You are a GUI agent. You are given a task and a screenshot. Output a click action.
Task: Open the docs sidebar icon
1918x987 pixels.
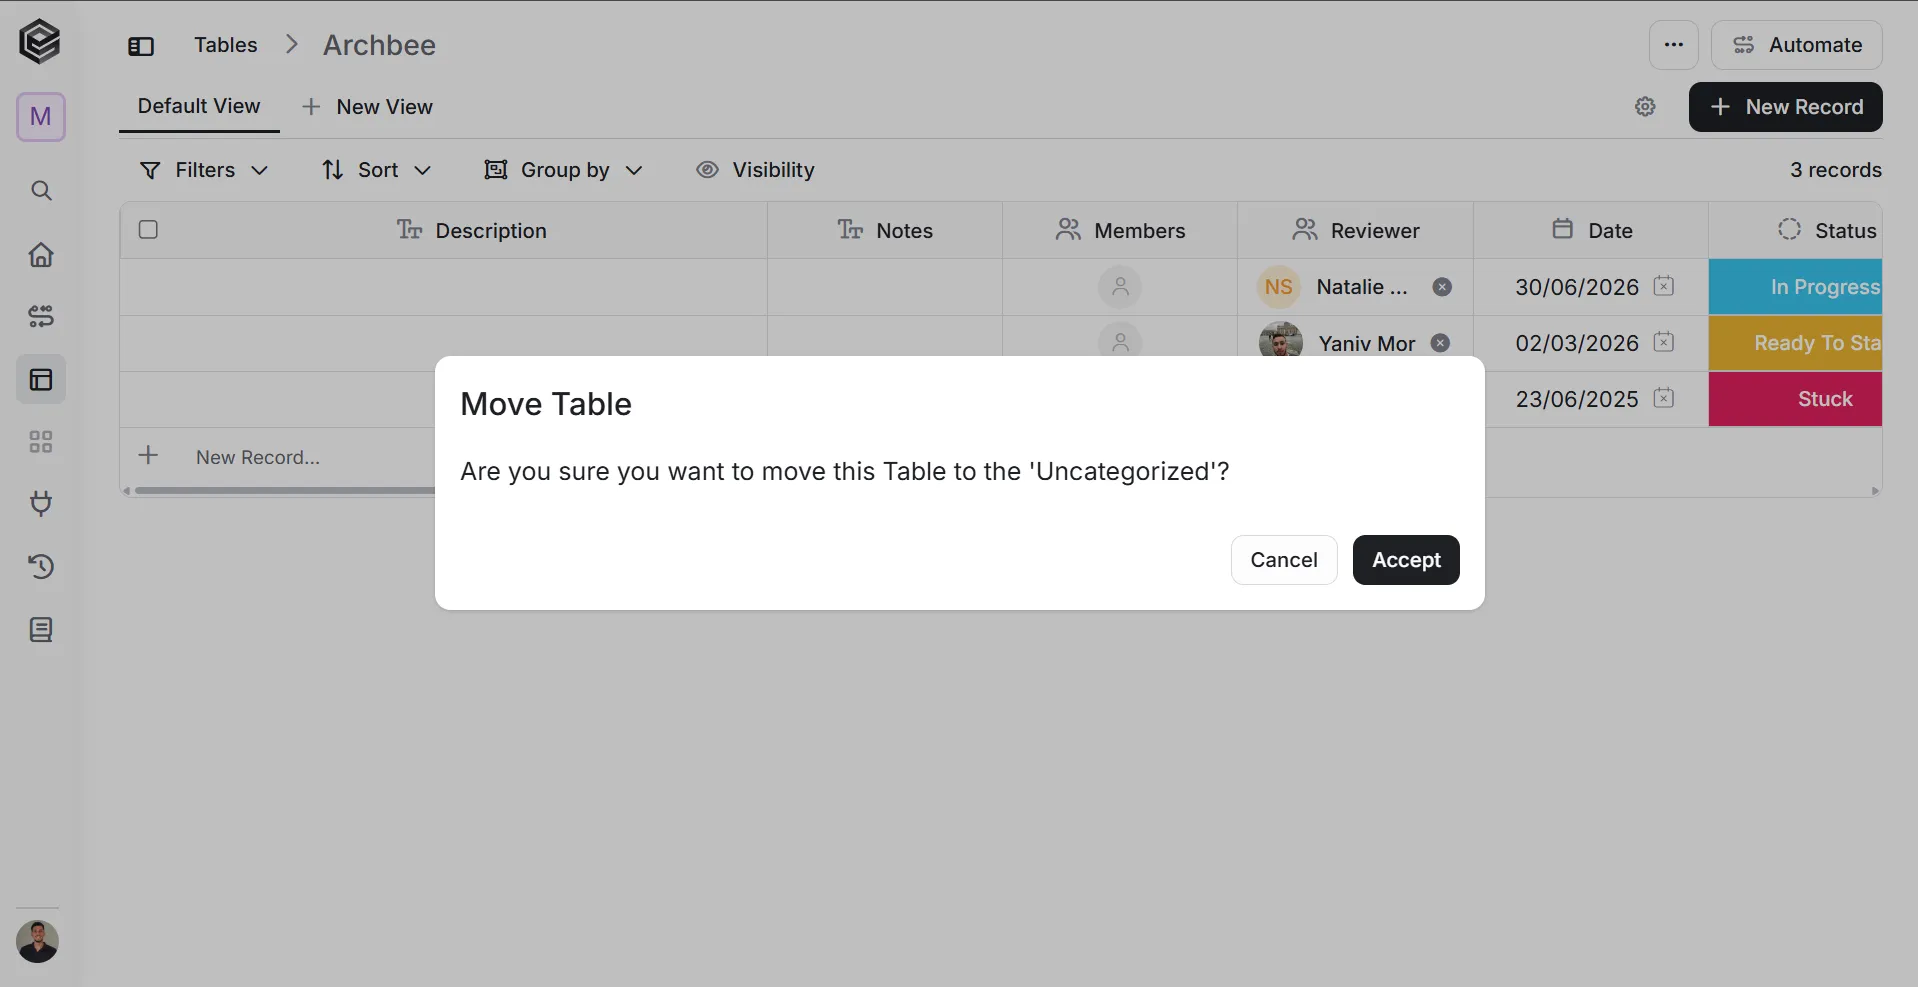(41, 630)
